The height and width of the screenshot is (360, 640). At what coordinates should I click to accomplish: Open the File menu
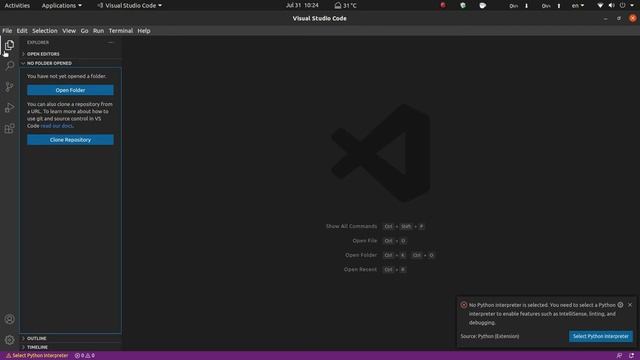7,31
